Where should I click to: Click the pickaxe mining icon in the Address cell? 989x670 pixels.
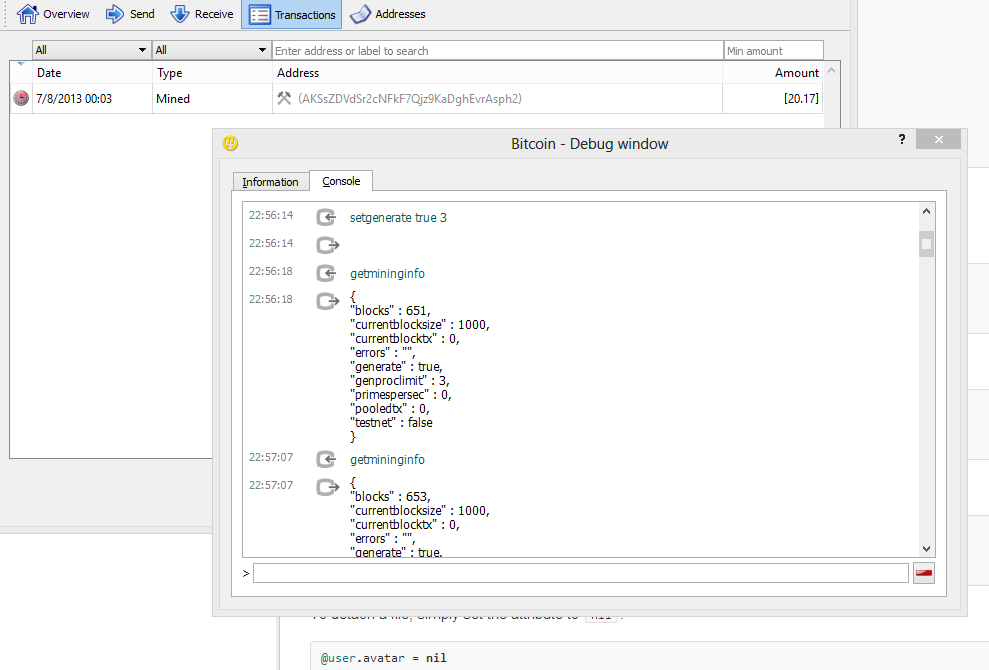pyautogui.click(x=284, y=98)
